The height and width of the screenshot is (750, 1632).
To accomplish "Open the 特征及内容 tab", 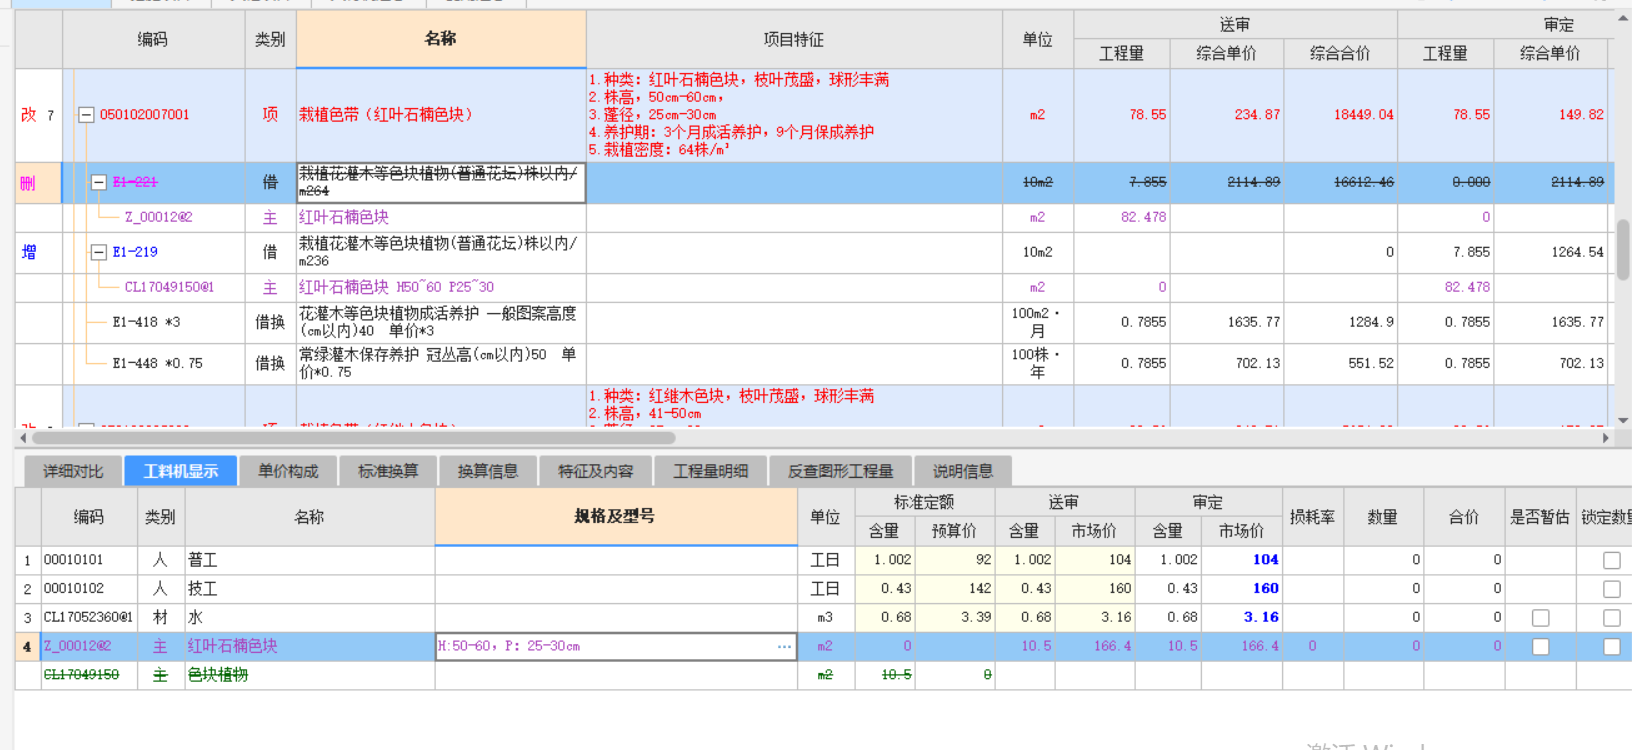I will click(x=596, y=471).
